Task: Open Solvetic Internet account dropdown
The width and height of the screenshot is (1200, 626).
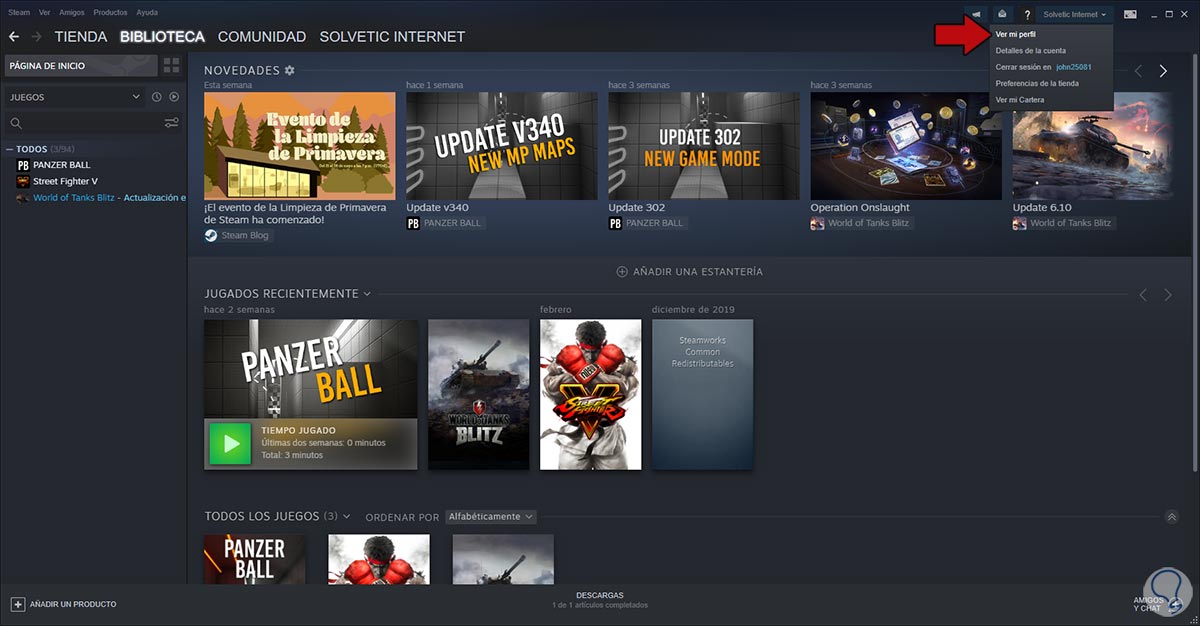Action: (x=1075, y=14)
